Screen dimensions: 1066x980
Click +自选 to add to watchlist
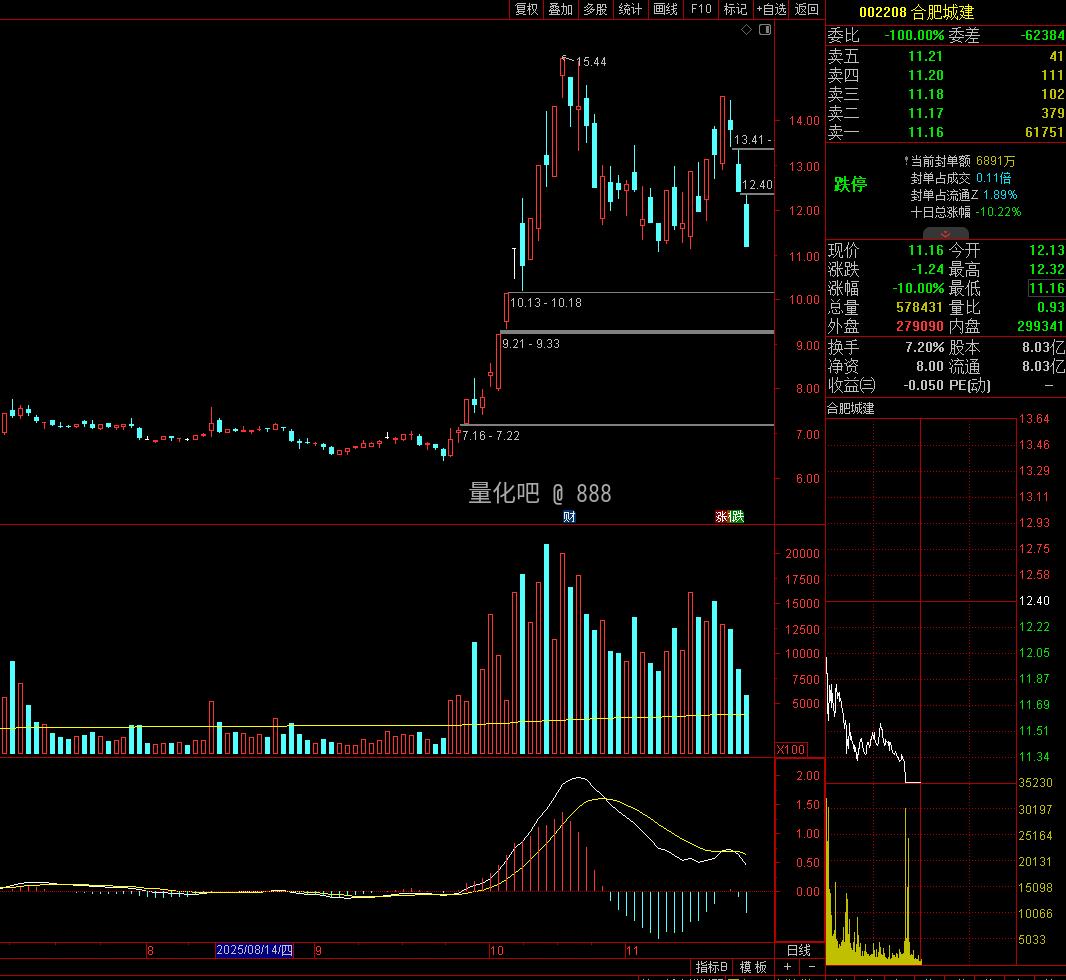pos(771,9)
